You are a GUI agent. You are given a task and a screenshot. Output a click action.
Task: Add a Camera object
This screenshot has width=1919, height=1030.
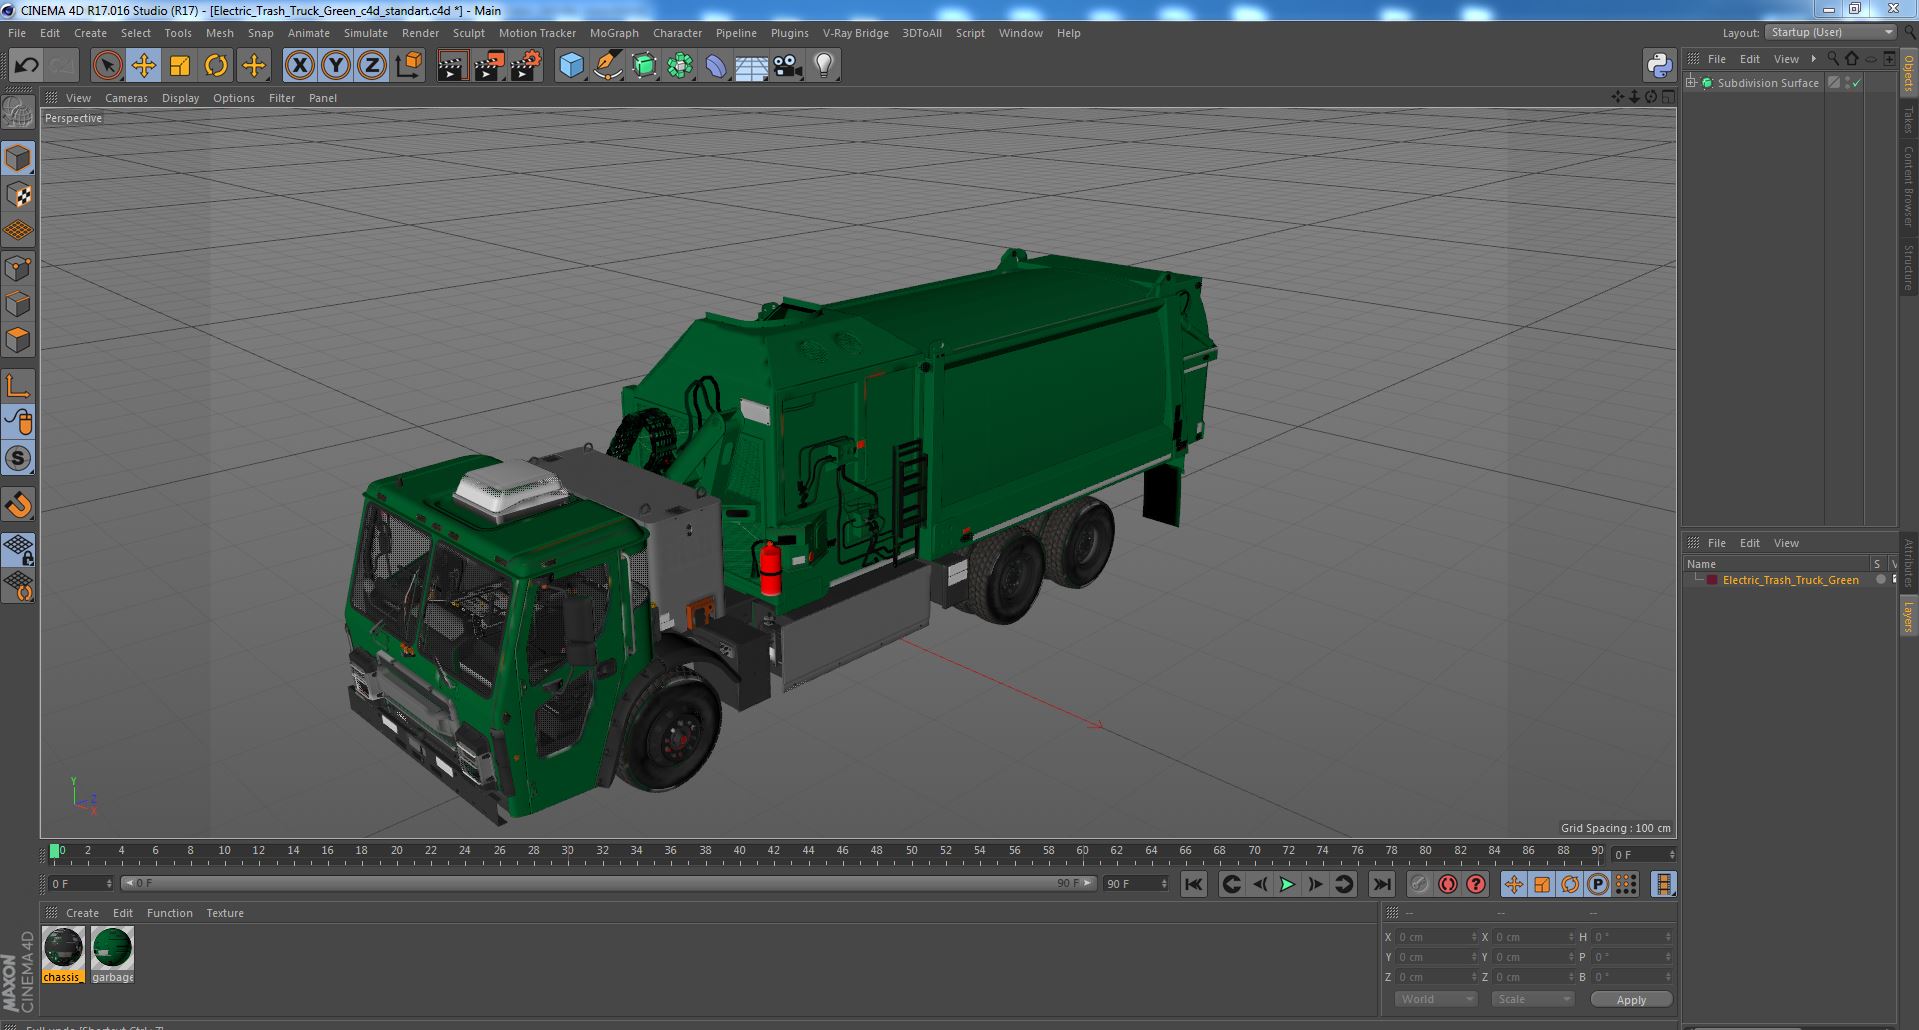[788, 66]
